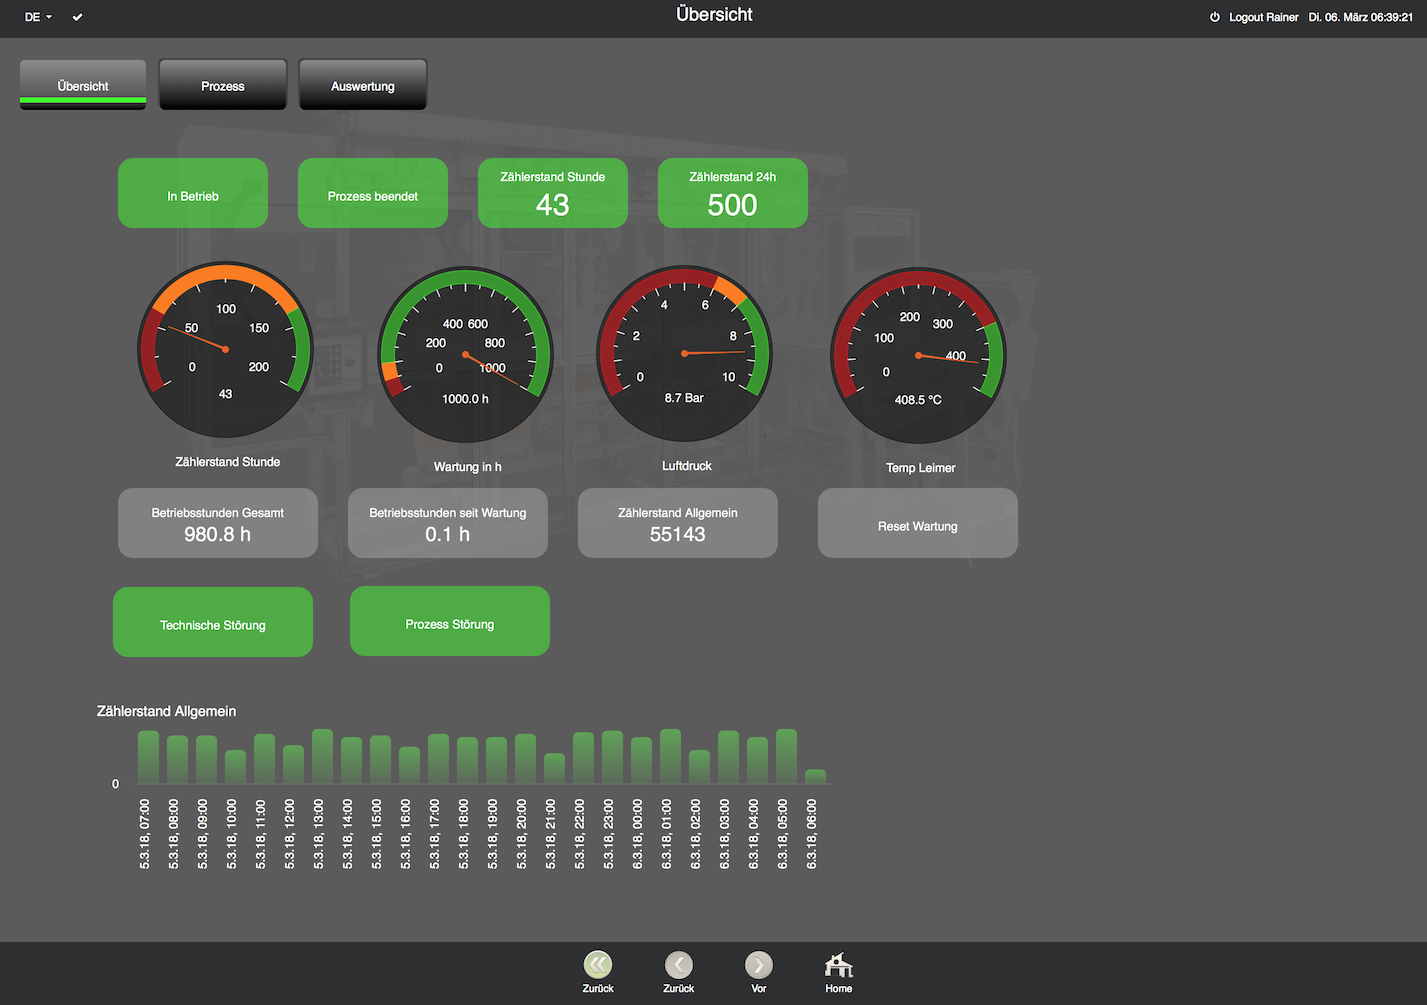Click the Temp Leimer temperature gauge
This screenshot has width=1427, height=1005.
coord(918,356)
